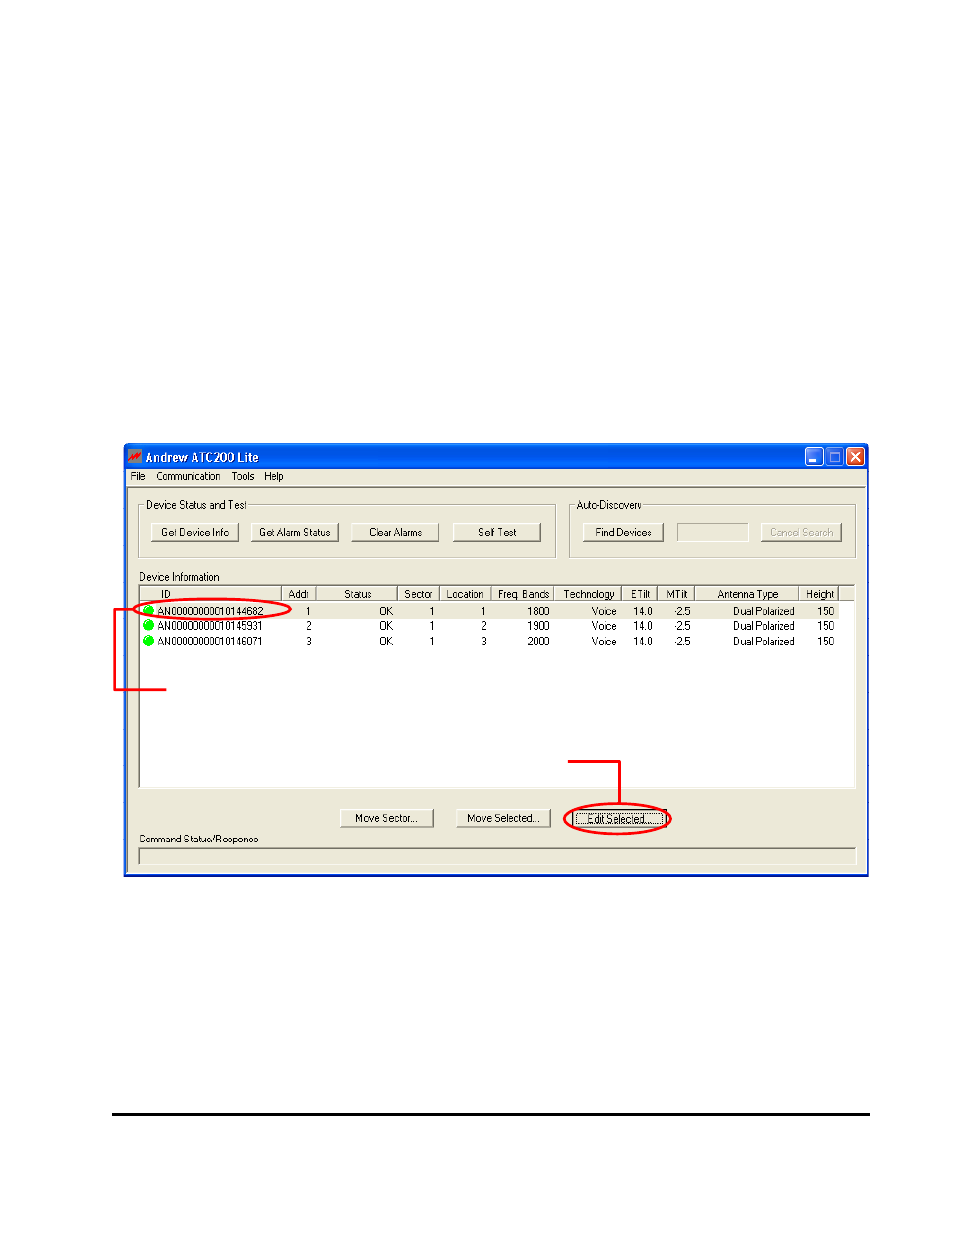Viewport: 954px width, 1235px height.
Task: Click green status icon for device AN0000000010144682
Action: click(x=148, y=611)
